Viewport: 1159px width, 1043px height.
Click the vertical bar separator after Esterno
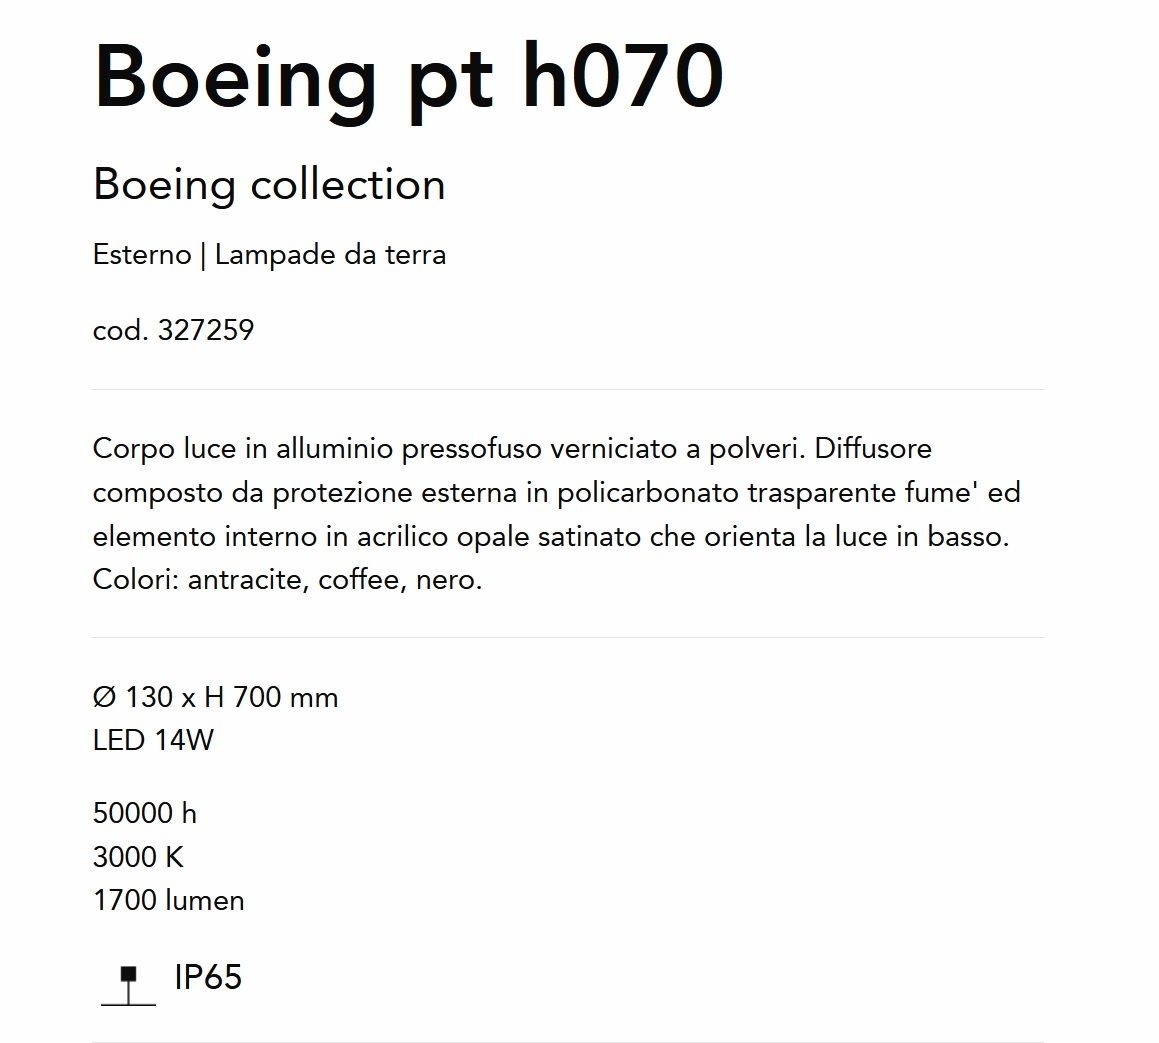click(x=203, y=256)
